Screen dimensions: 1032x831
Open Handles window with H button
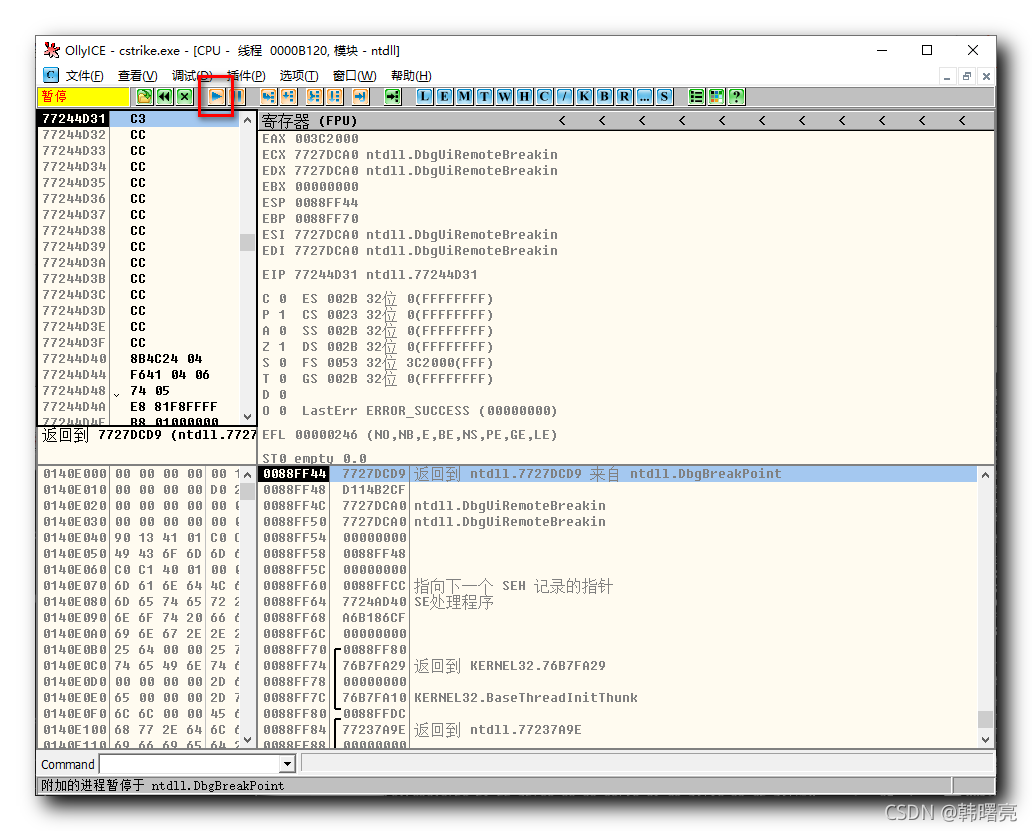[x=525, y=97]
